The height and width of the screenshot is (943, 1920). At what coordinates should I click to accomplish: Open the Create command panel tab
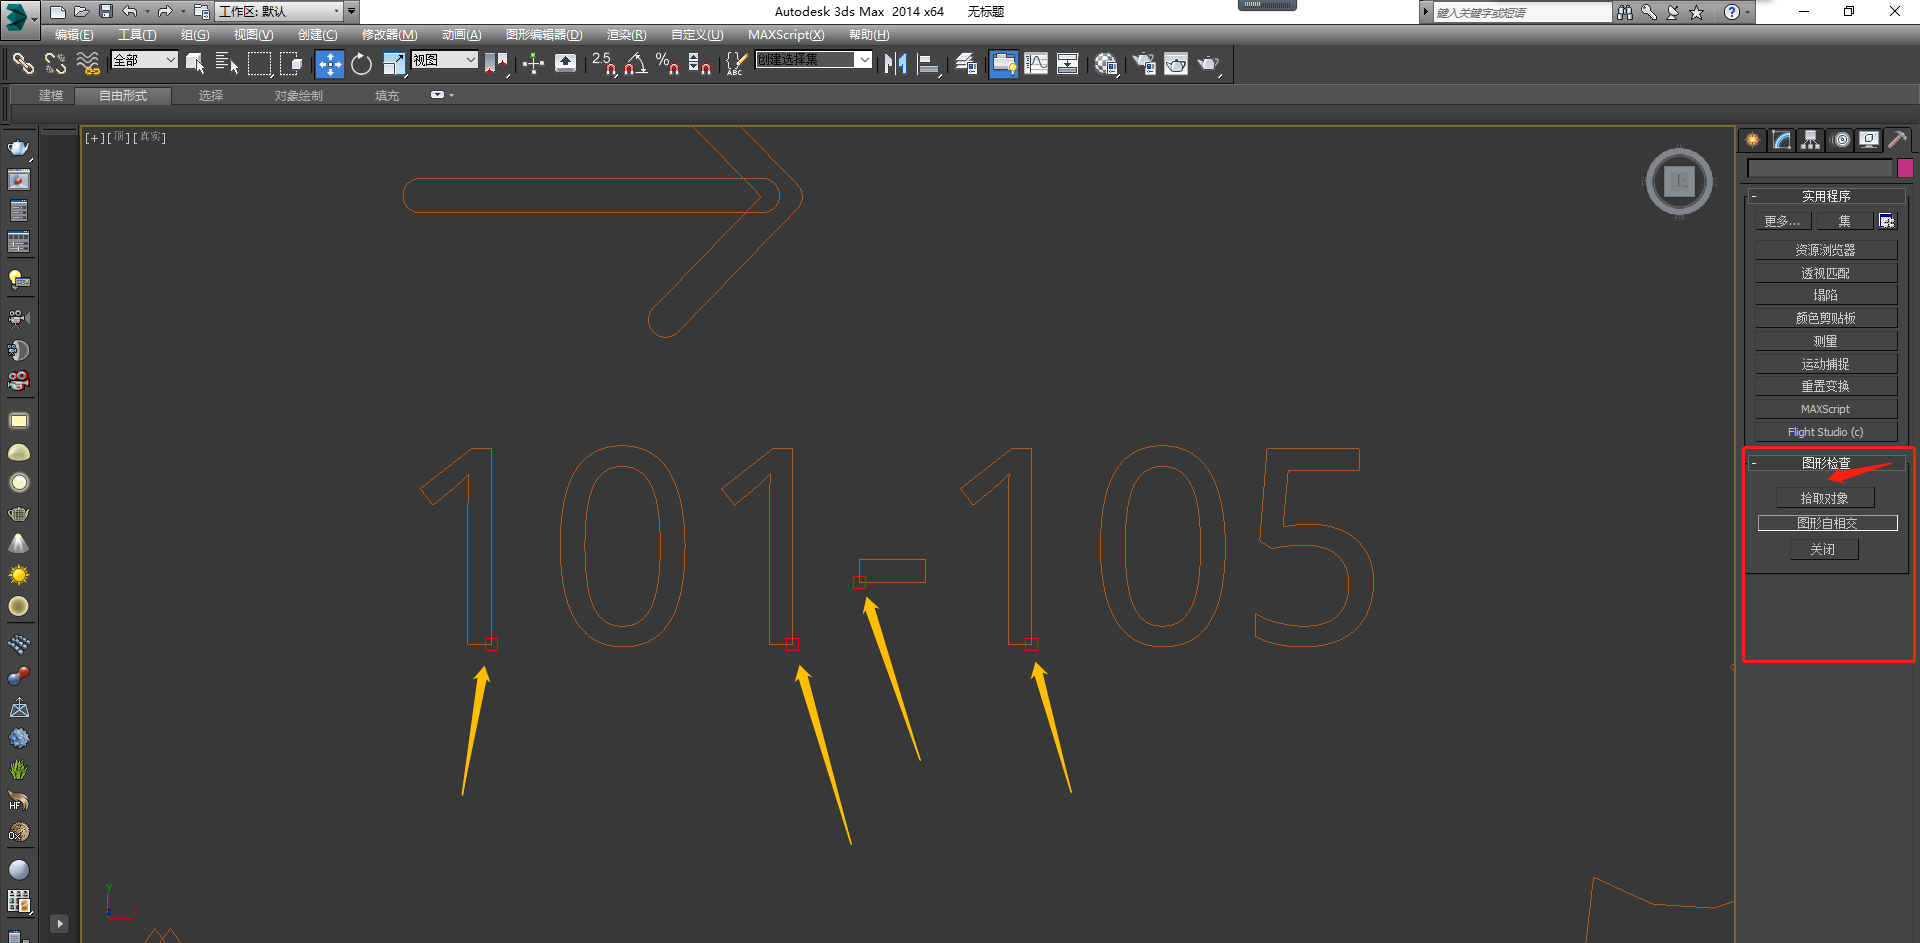[x=1753, y=140]
